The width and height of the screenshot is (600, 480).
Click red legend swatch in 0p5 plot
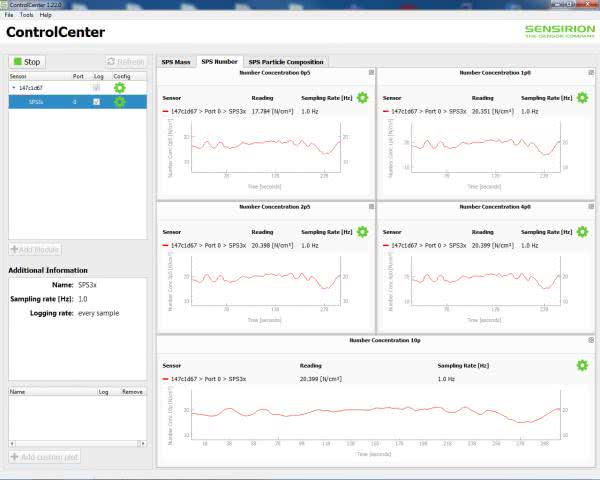164,111
